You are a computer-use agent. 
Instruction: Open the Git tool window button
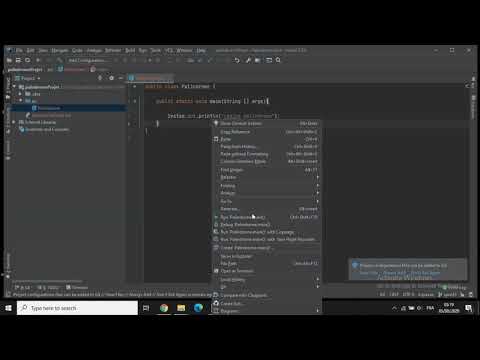(22, 287)
